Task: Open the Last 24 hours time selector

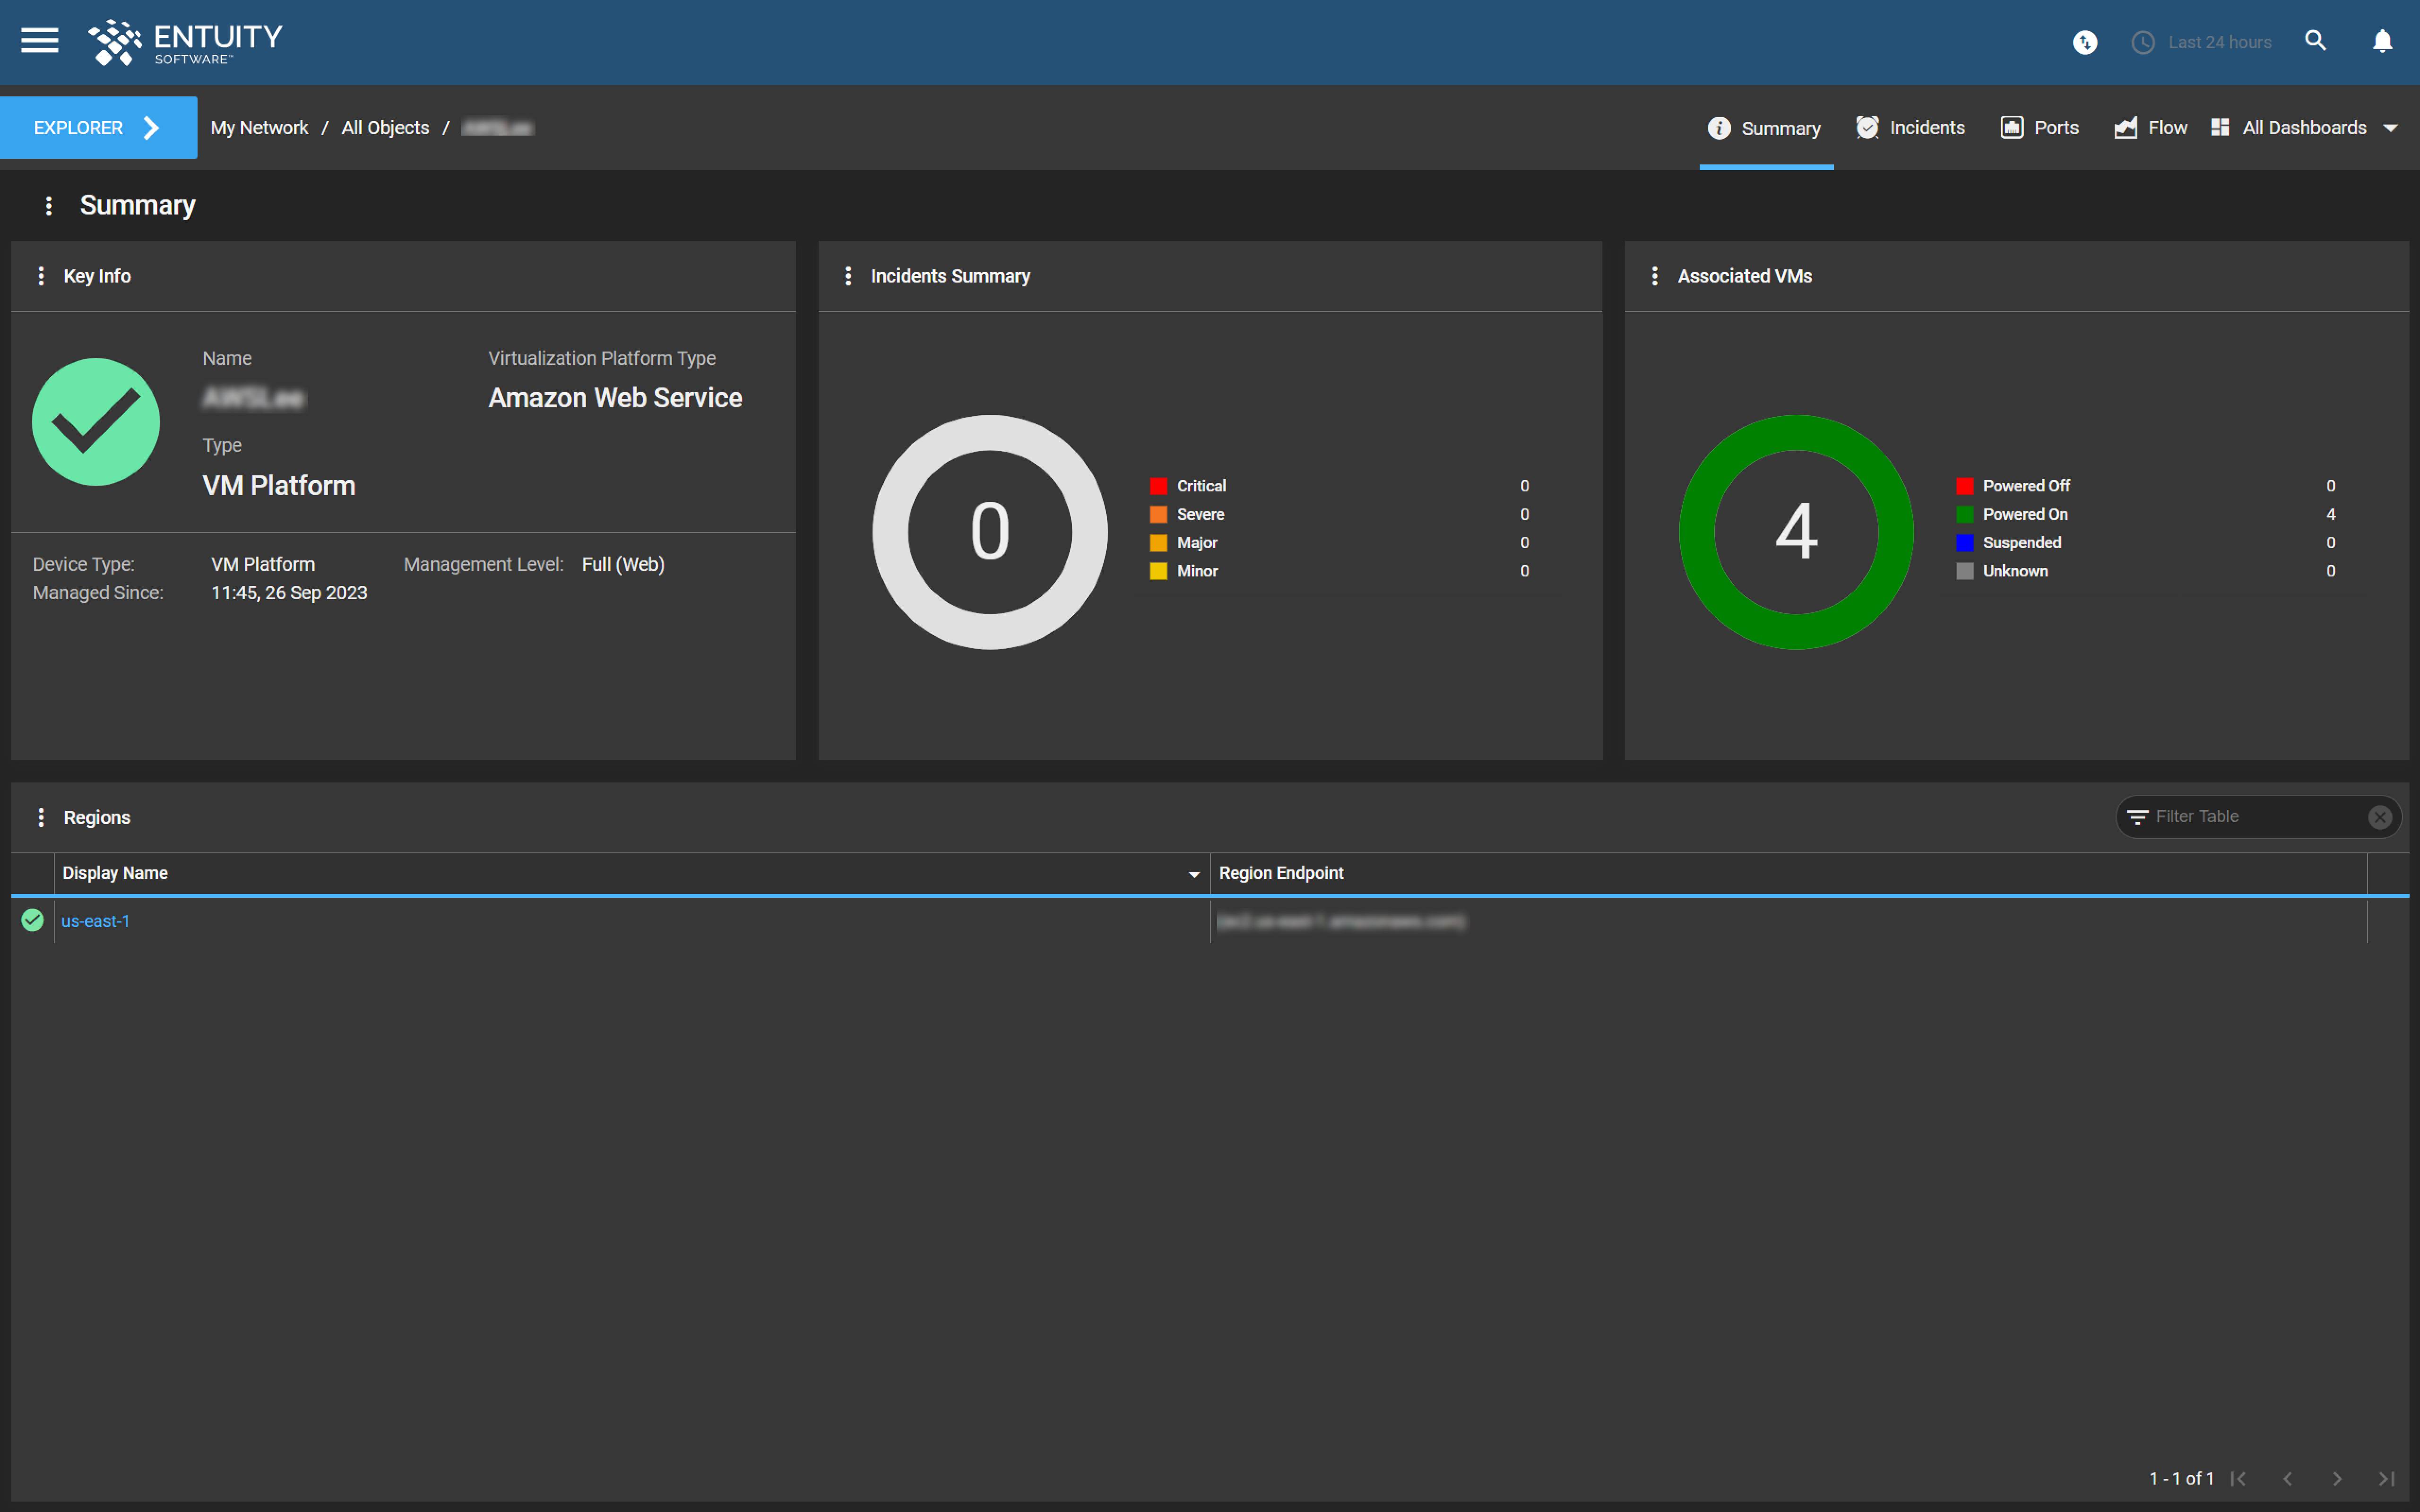Action: [2202, 42]
